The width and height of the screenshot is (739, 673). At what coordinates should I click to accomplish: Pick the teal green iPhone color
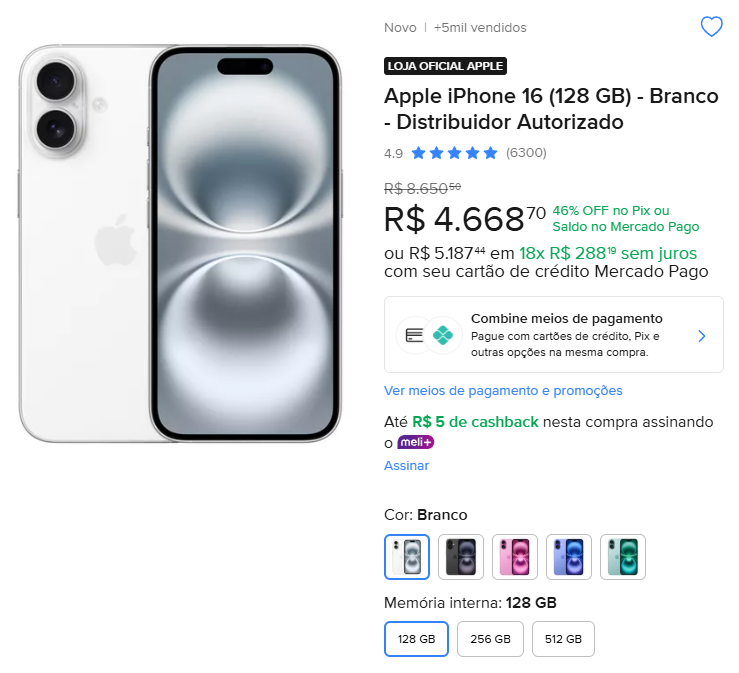pos(623,557)
